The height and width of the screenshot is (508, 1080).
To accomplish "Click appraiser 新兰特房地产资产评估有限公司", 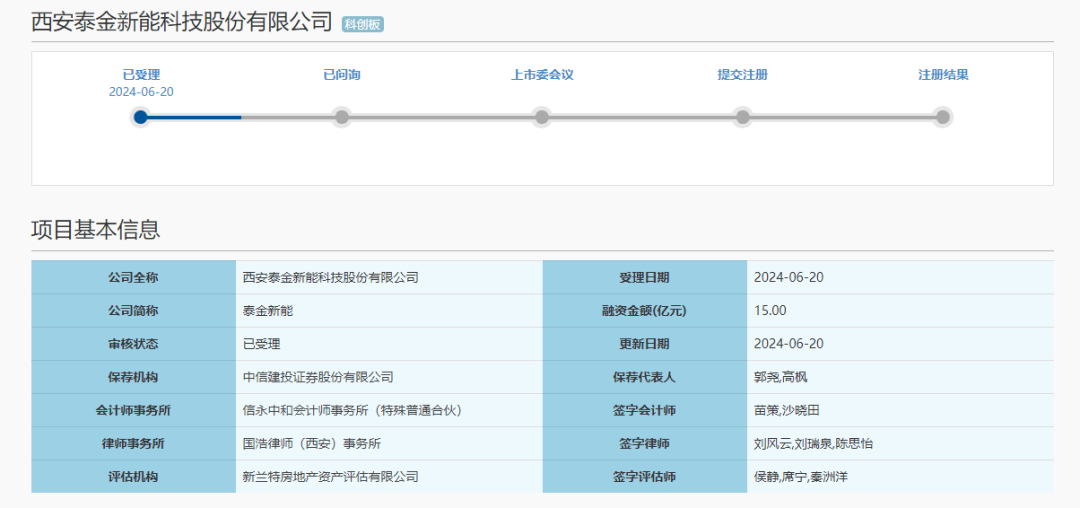I will [x=330, y=477].
